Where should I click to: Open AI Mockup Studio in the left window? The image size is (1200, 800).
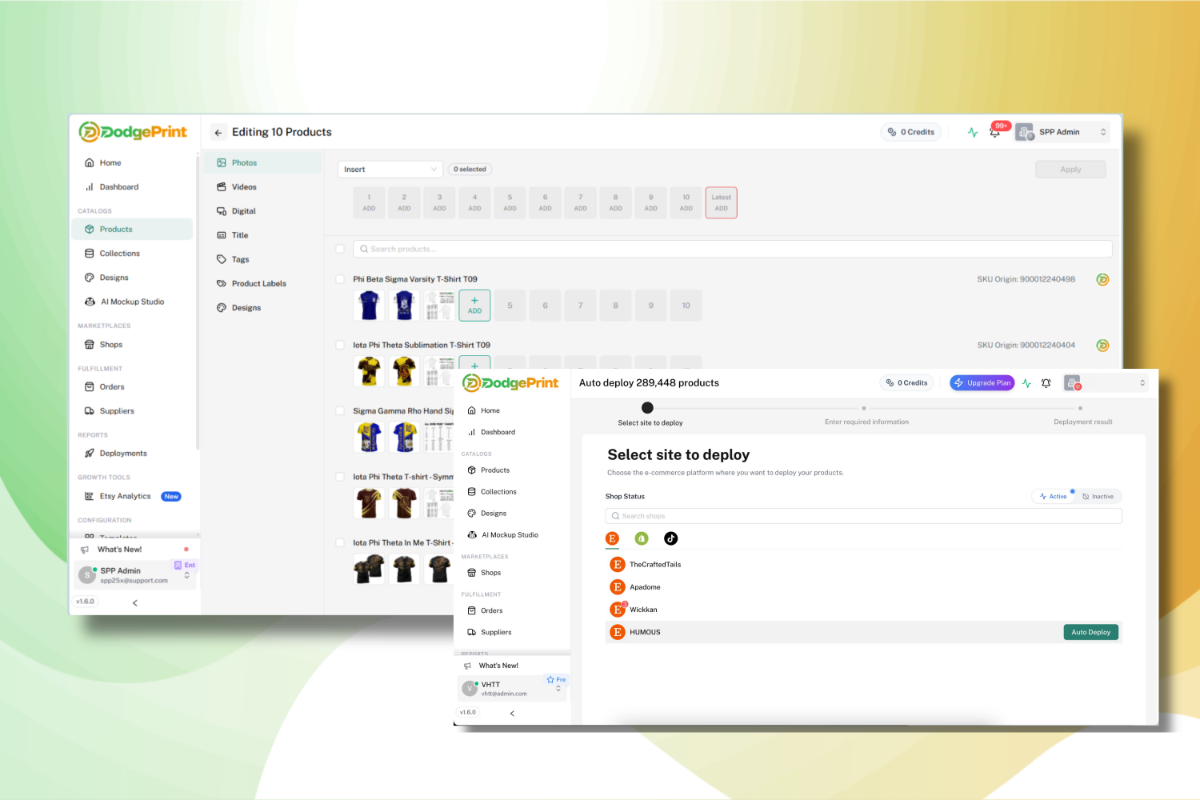point(134,301)
